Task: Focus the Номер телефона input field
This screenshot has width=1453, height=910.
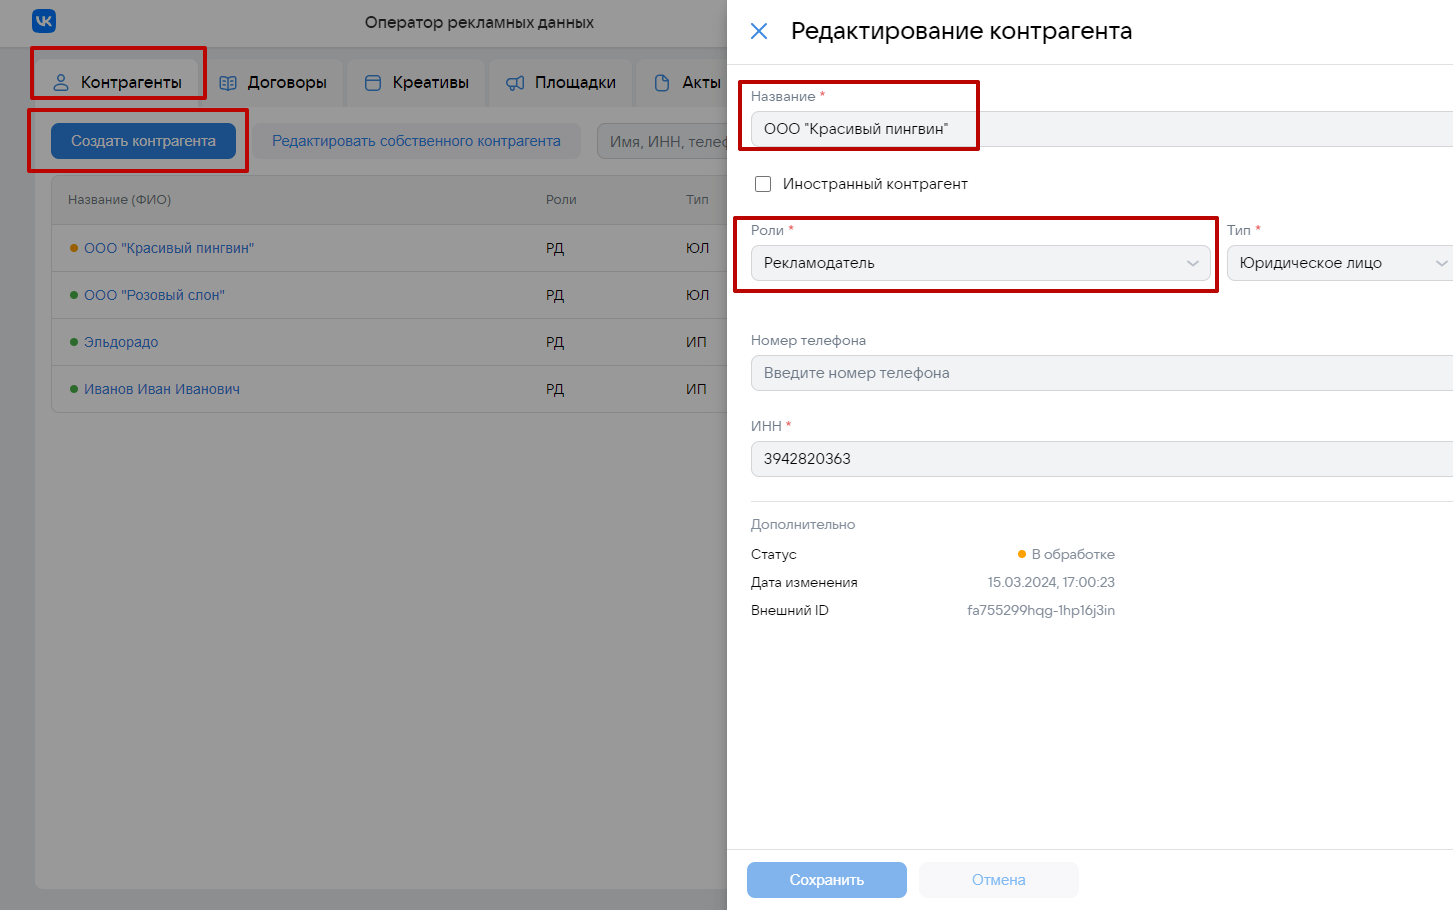Action: click(1100, 373)
